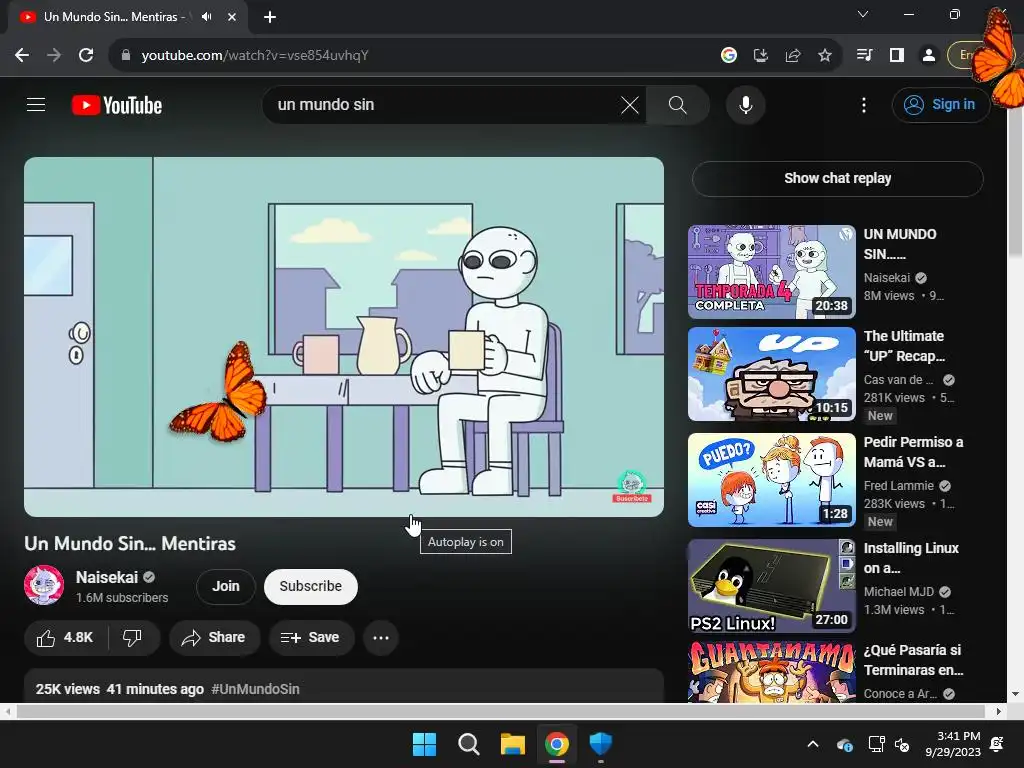Open the Guantanamo video thumbnail
The height and width of the screenshot is (768, 1024).
click(x=771, y=671)
